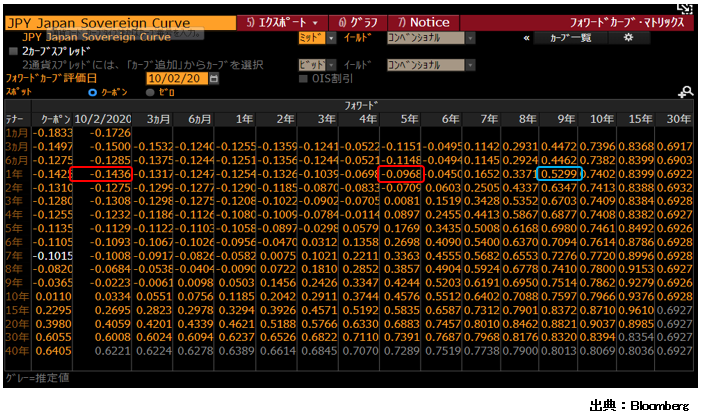This screenshot has width=704, height=417.
Task: Click the テナー header label
Action: pyautogui.click(x=14, y=119)
